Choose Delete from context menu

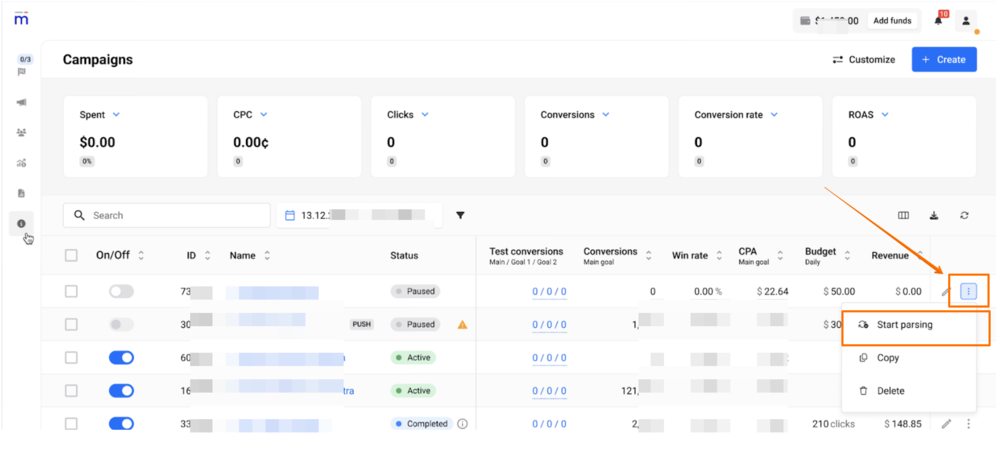[x=908, y=390]
